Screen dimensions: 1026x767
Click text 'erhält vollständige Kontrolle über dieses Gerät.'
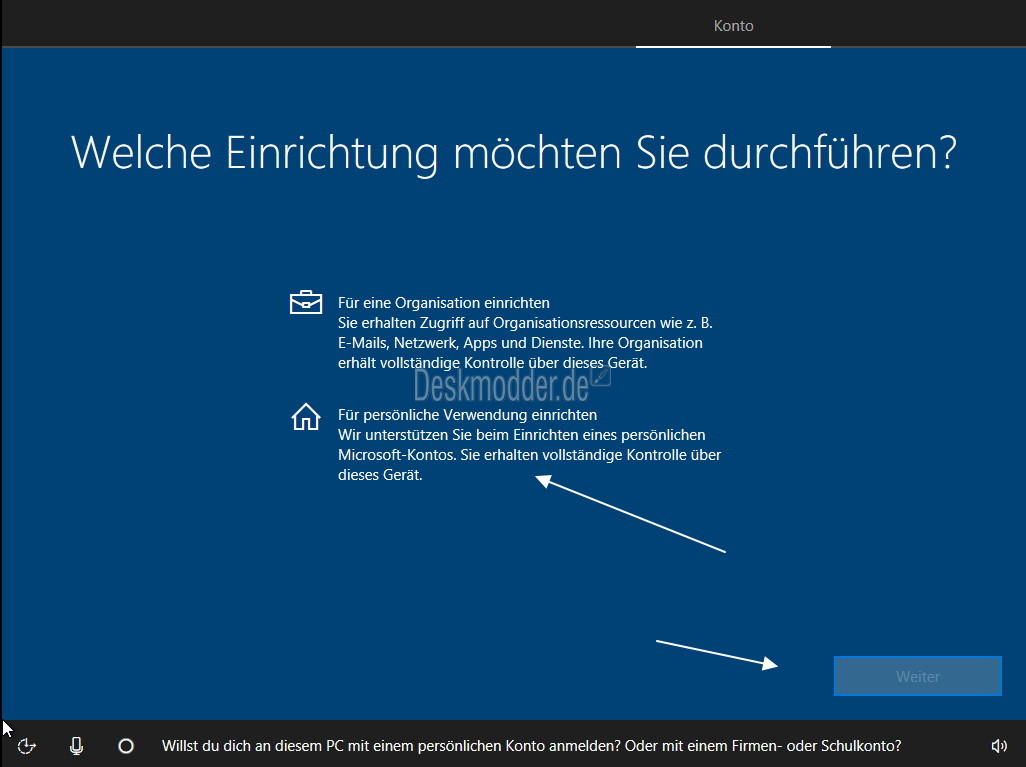click(492, 363)
